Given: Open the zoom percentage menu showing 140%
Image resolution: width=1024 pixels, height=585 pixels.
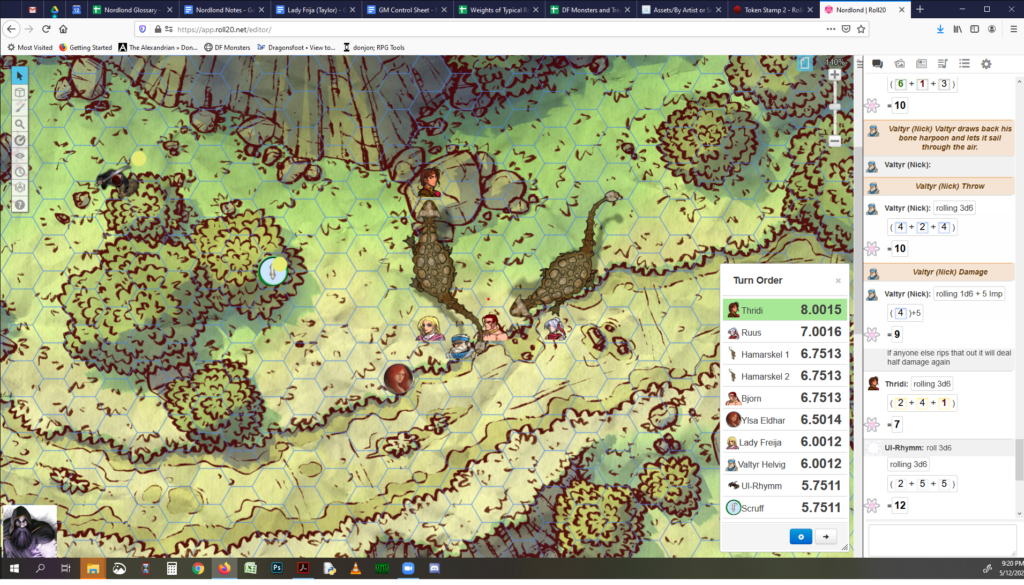Looking at the screenshot, I should (835, 62).
